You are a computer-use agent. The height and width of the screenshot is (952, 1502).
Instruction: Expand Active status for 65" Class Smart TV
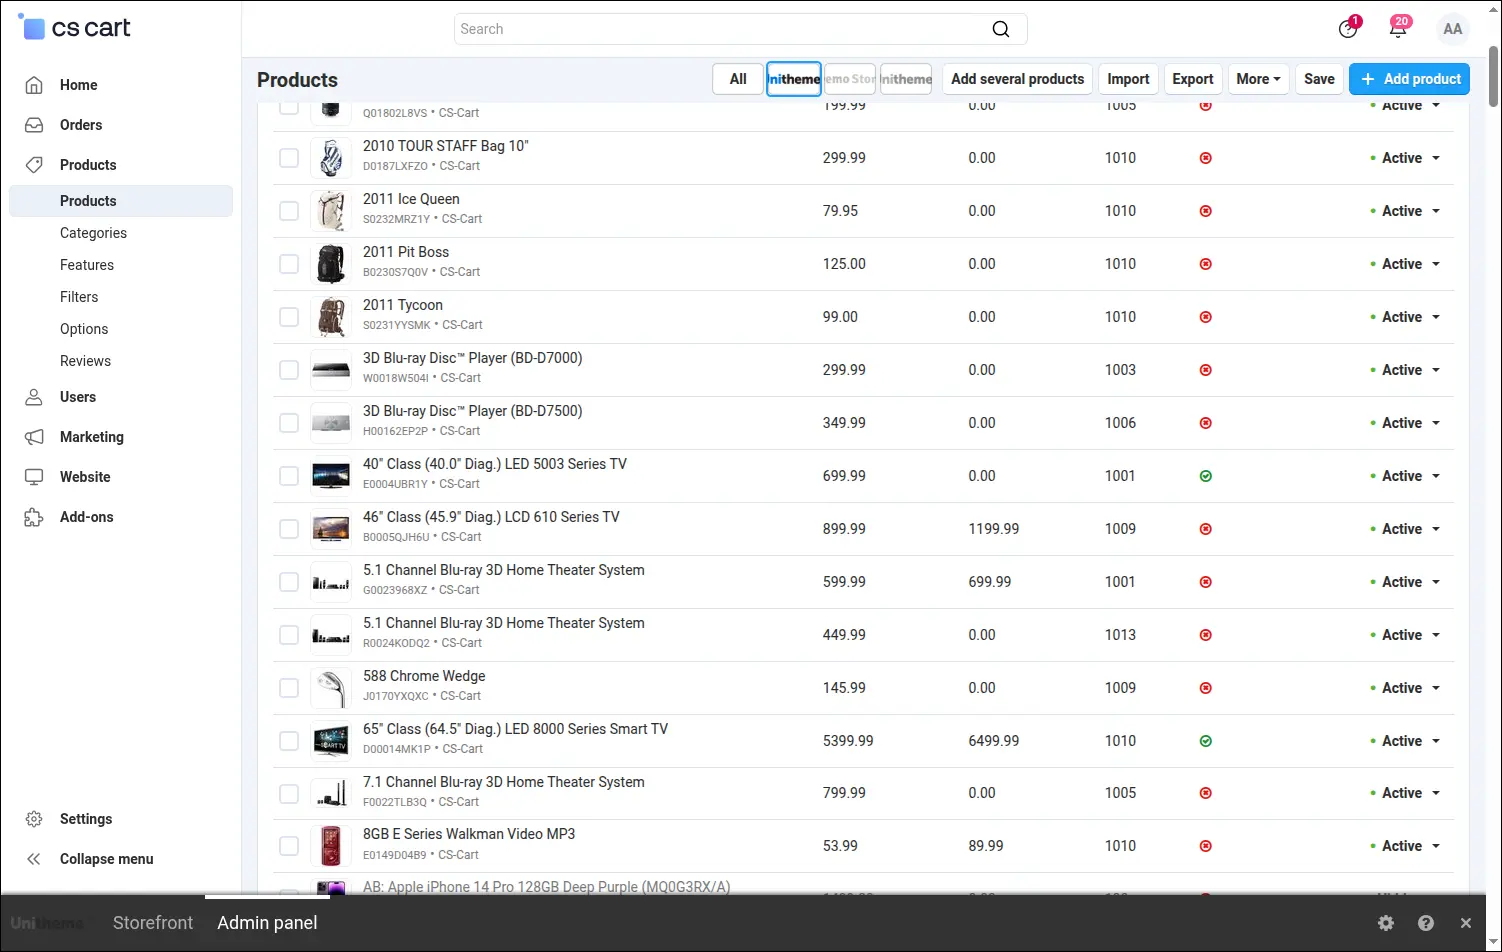point(1405,741)
